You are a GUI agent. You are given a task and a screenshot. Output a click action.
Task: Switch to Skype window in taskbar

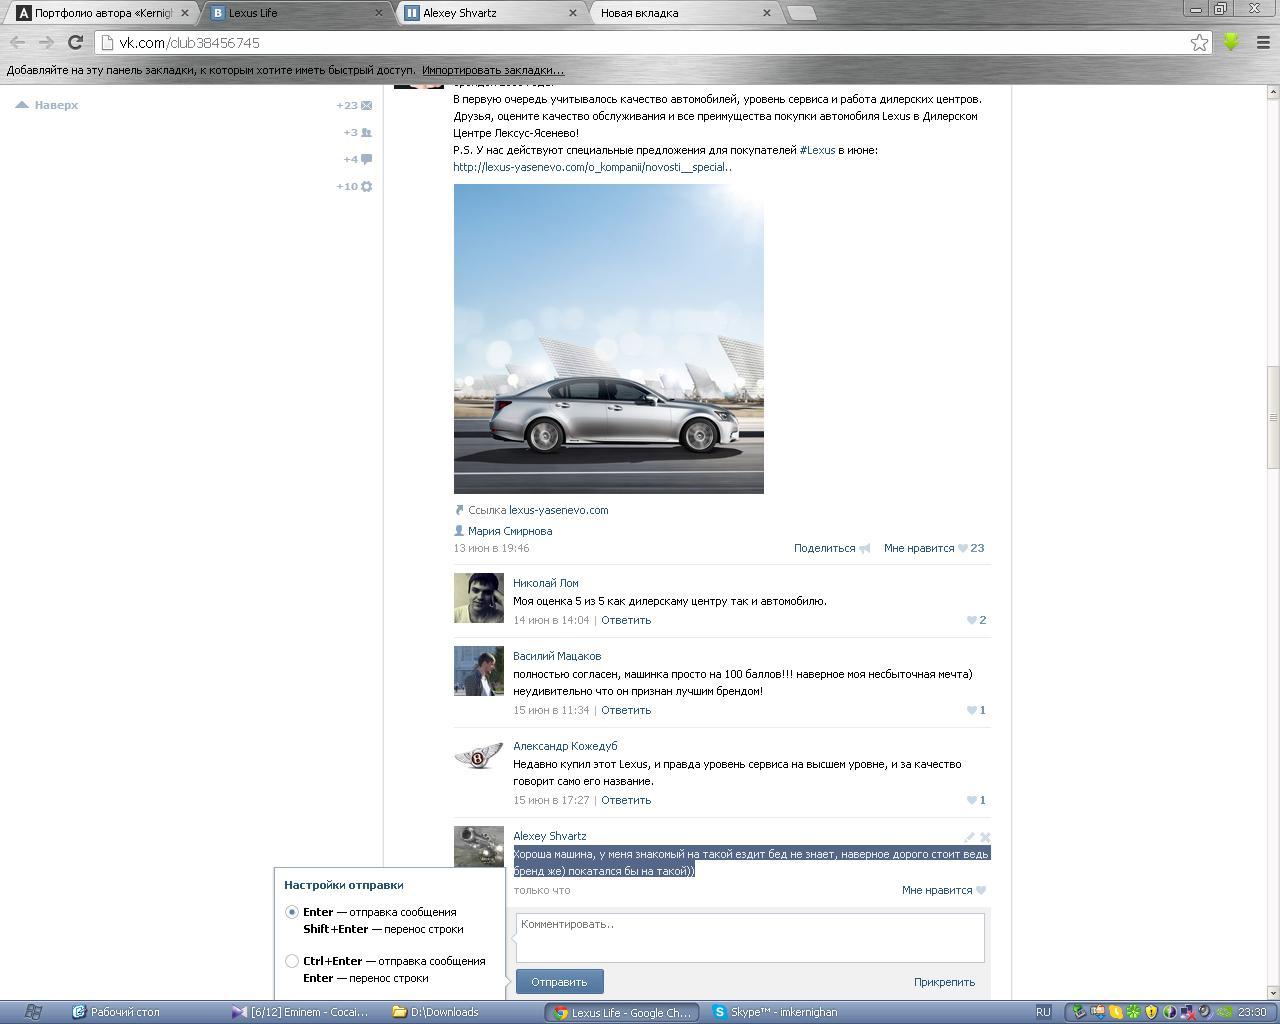pyautogui.click(x=776, y=1012)
